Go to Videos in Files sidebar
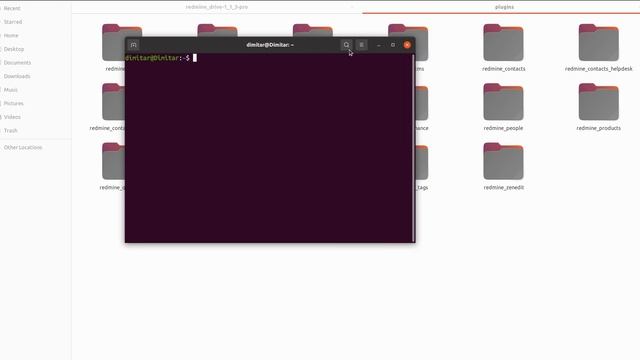The image size is (640, 360). click(x=12, y=117)
